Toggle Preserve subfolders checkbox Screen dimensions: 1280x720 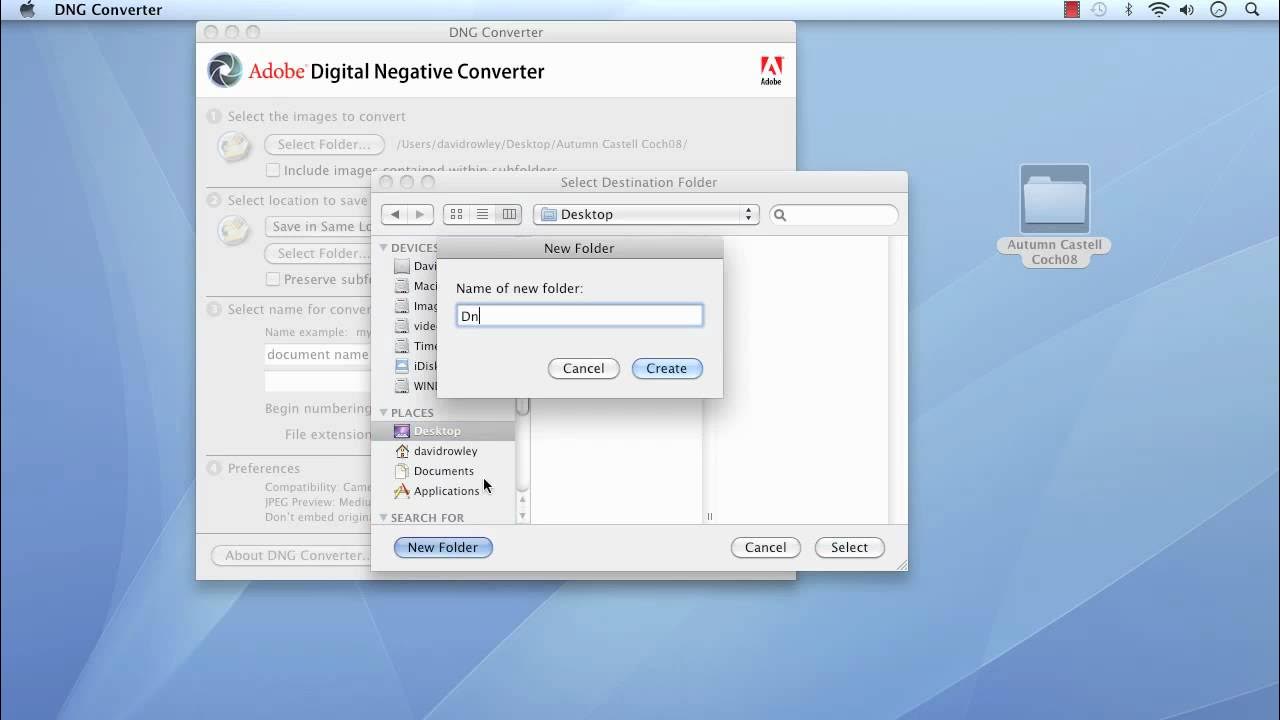pyautogui.click(x=272, y=279)
